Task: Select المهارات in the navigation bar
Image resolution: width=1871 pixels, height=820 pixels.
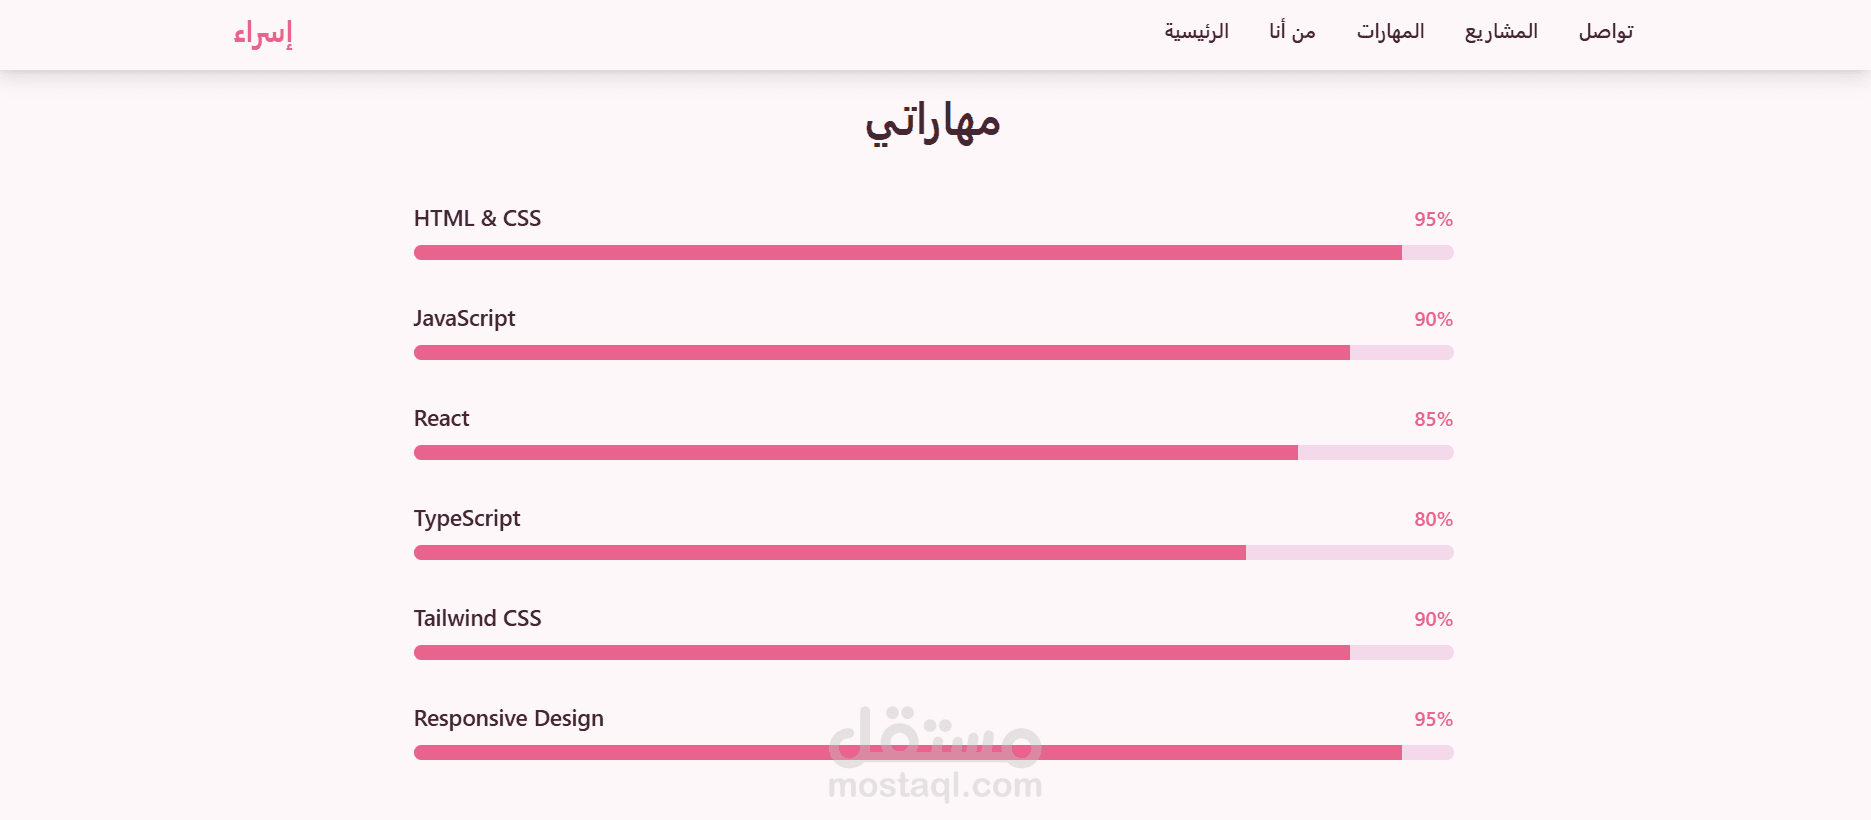Action: [x=1390, y=32]
